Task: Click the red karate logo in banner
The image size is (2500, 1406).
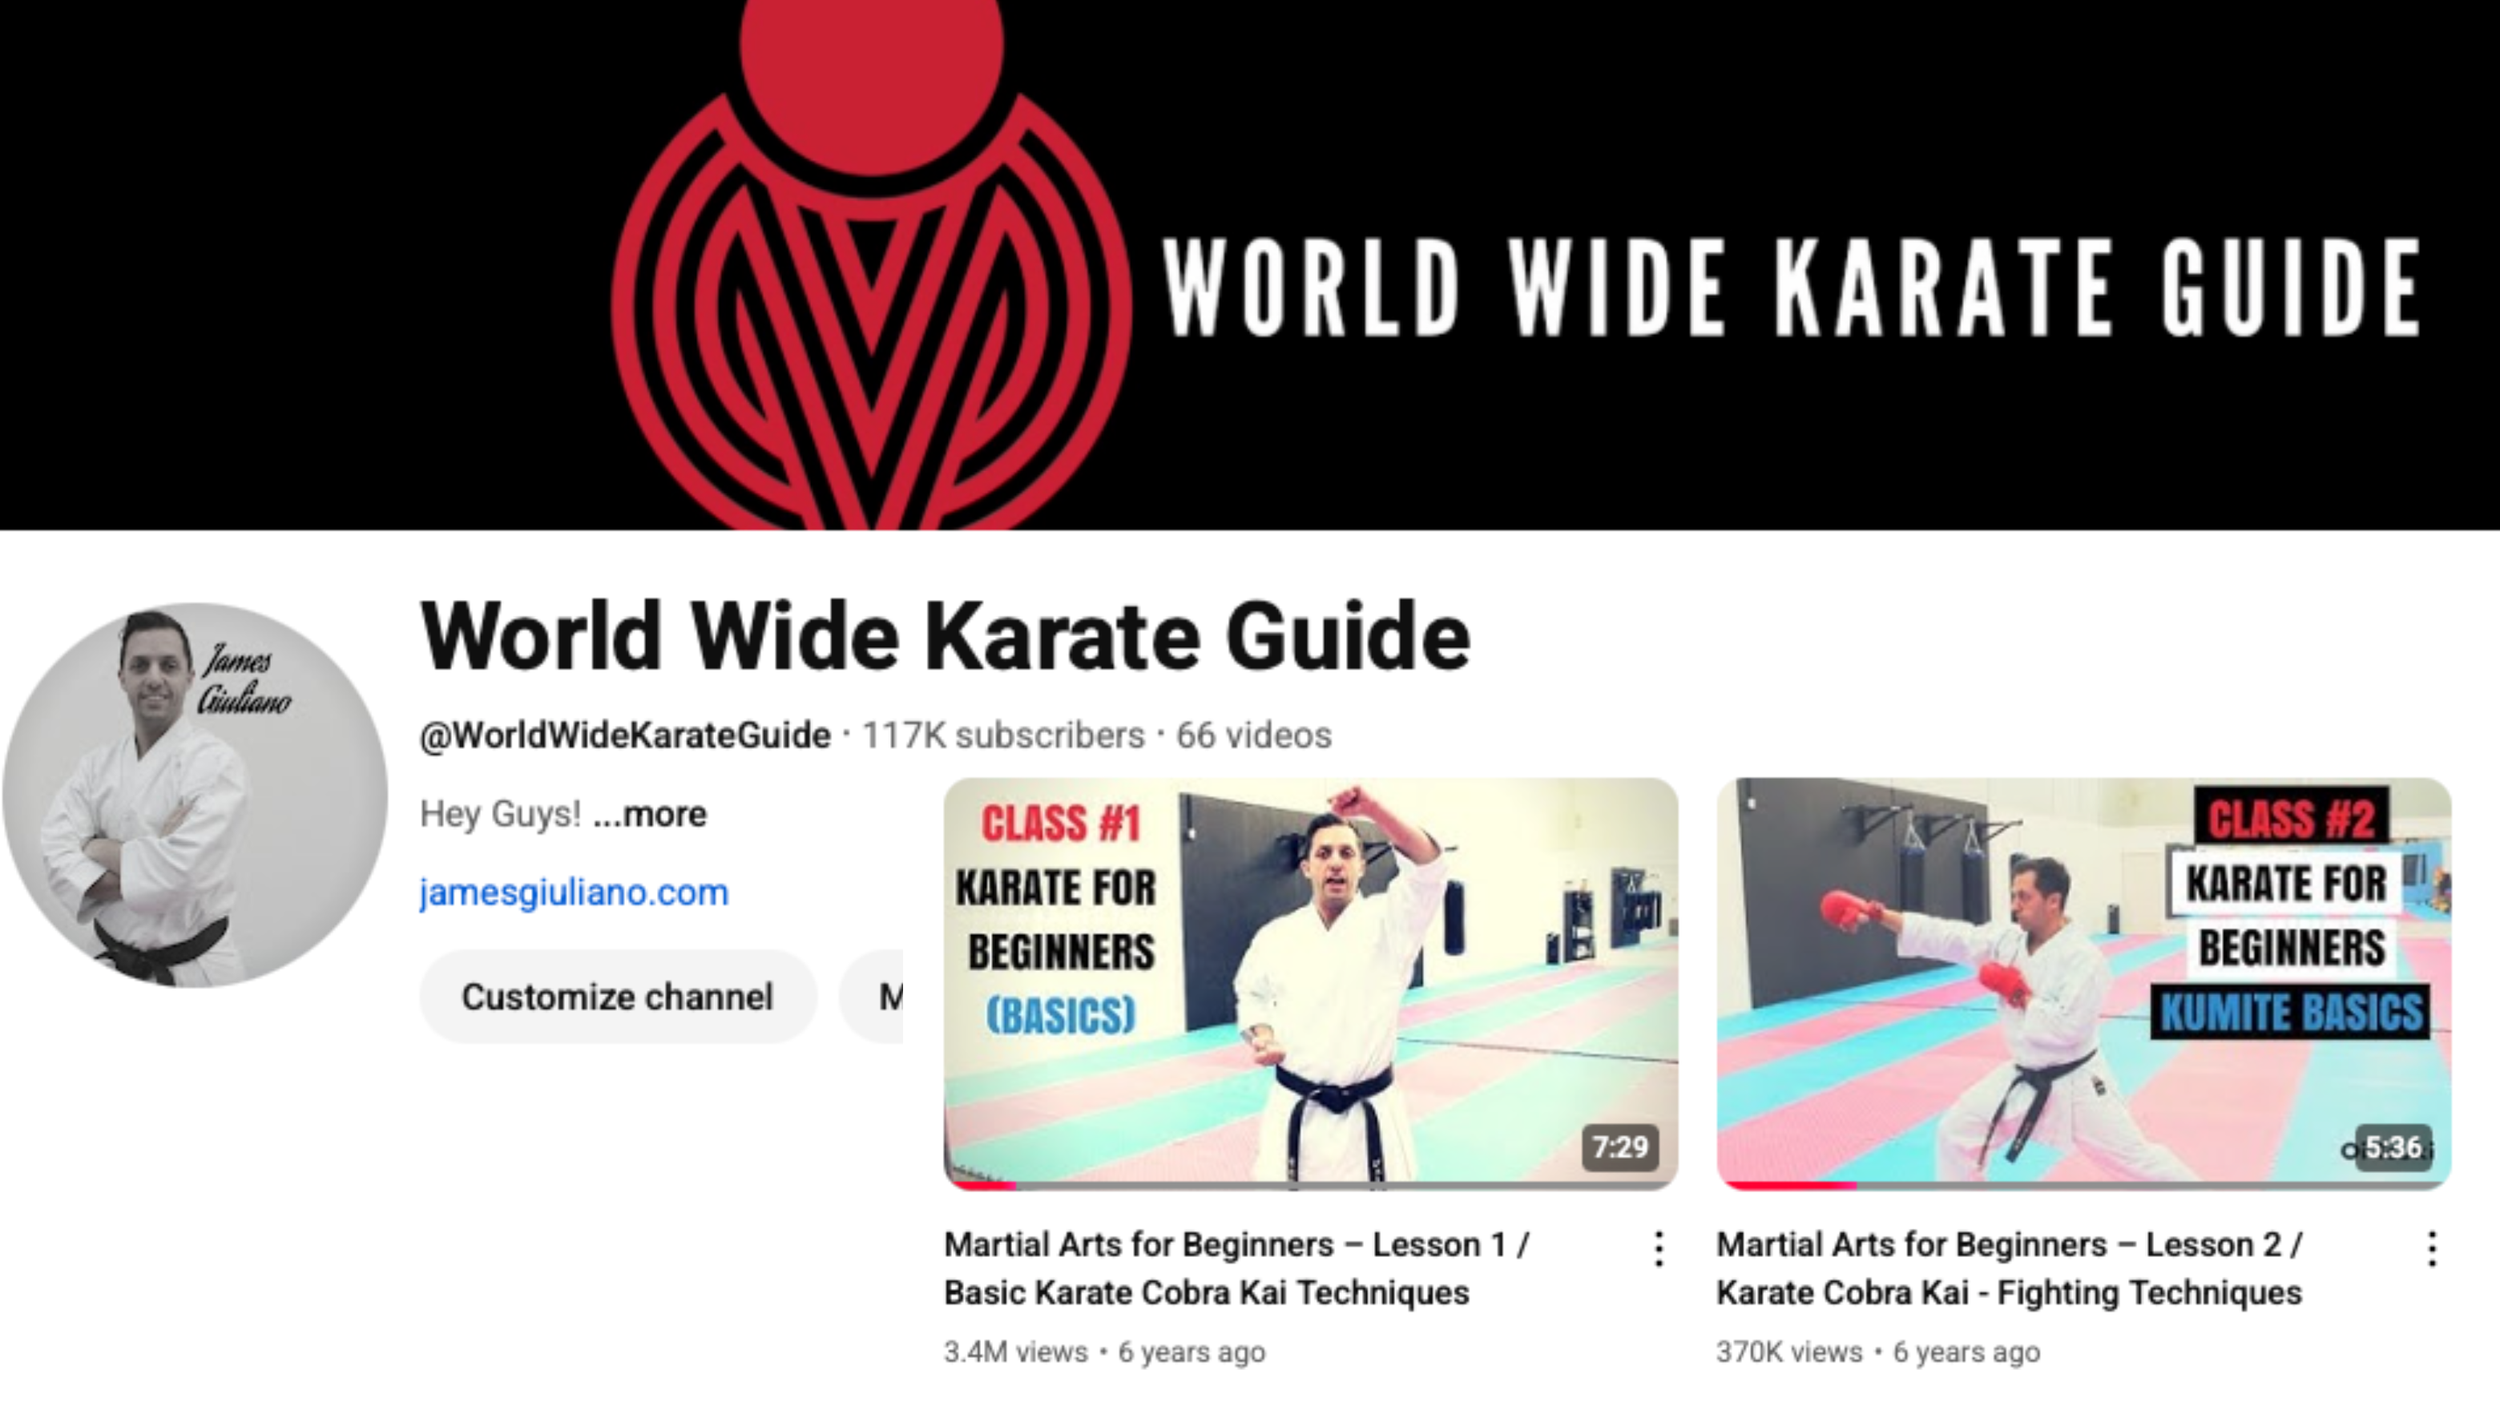Action: click(872, 265)
